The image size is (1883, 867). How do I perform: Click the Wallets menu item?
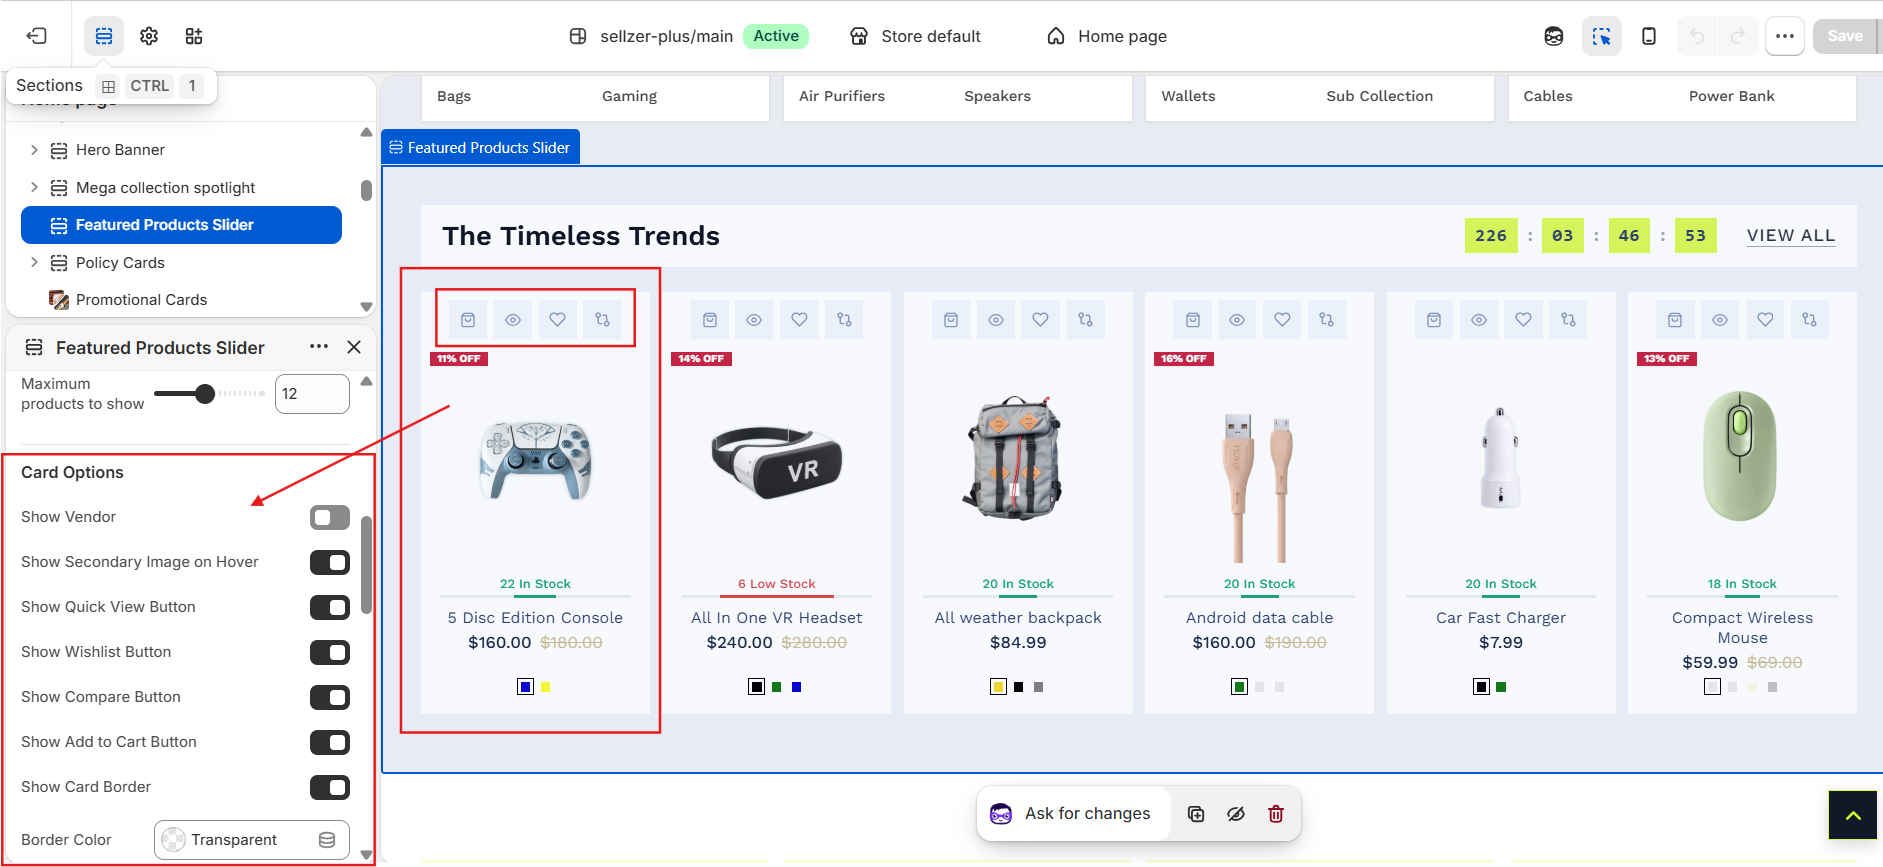point(1188,96)
